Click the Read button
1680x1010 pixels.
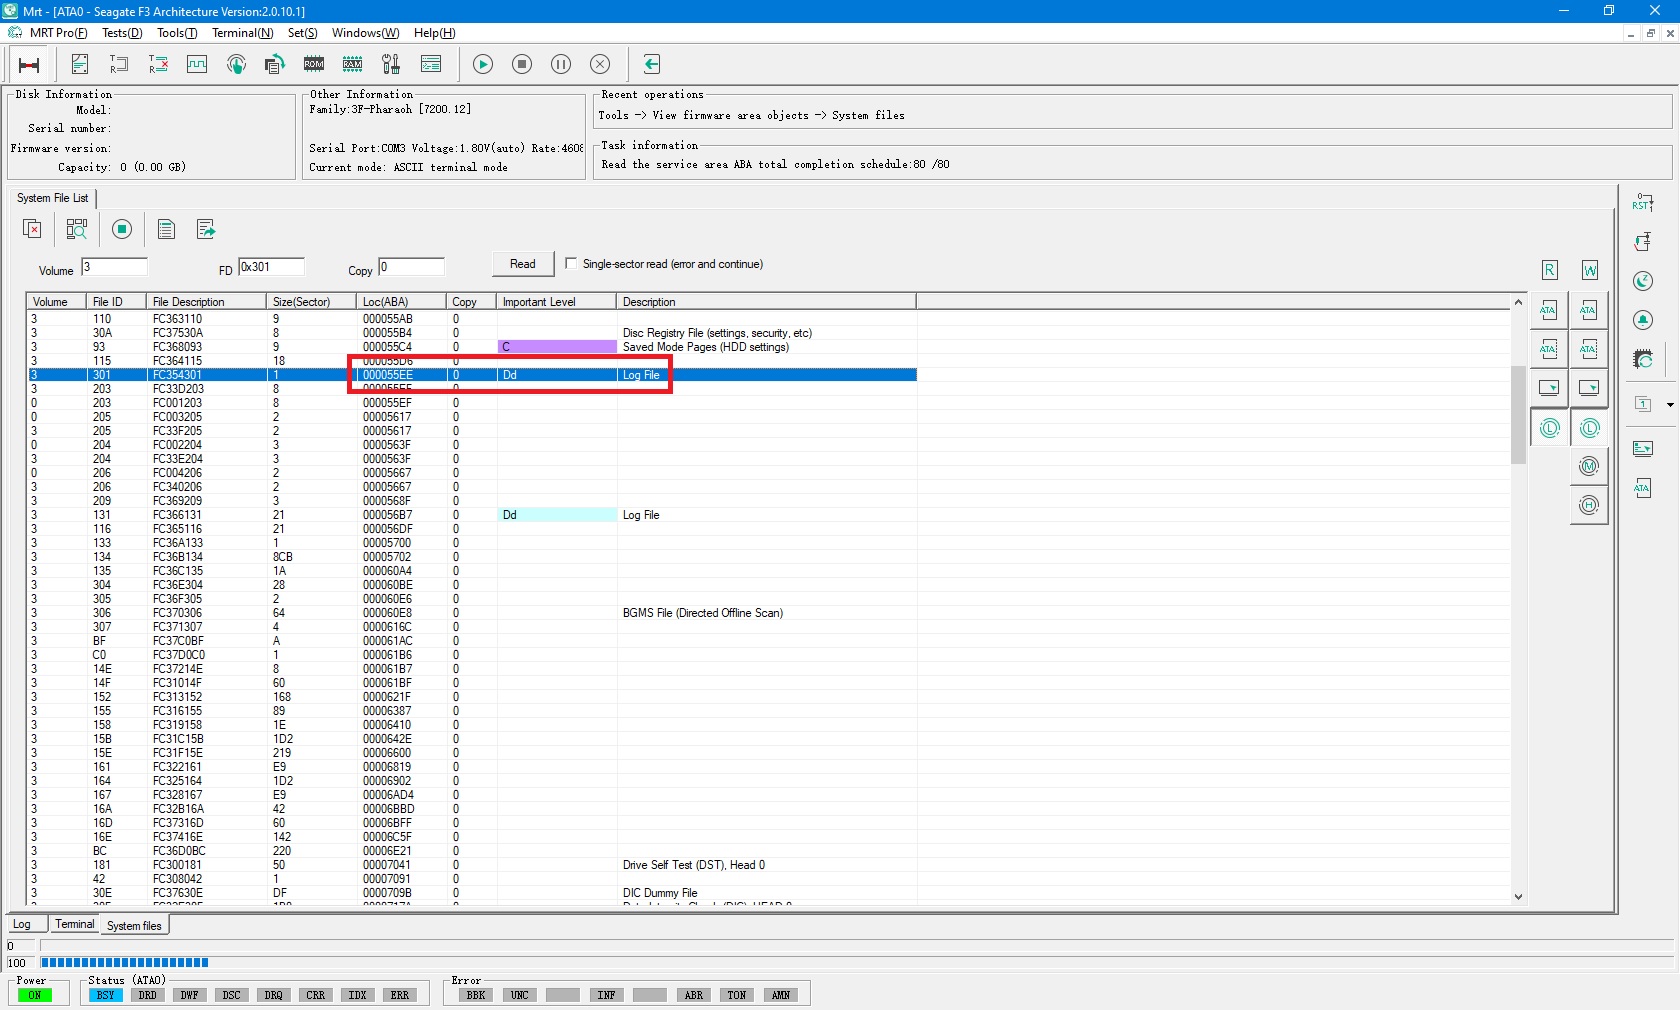(x=523, y=264)
